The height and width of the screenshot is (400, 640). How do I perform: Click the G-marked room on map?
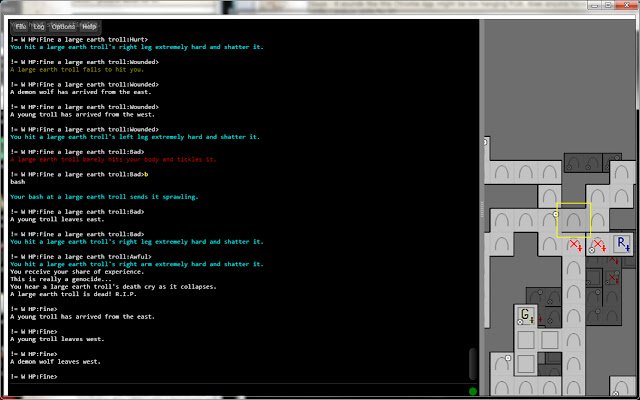(526, 316)
